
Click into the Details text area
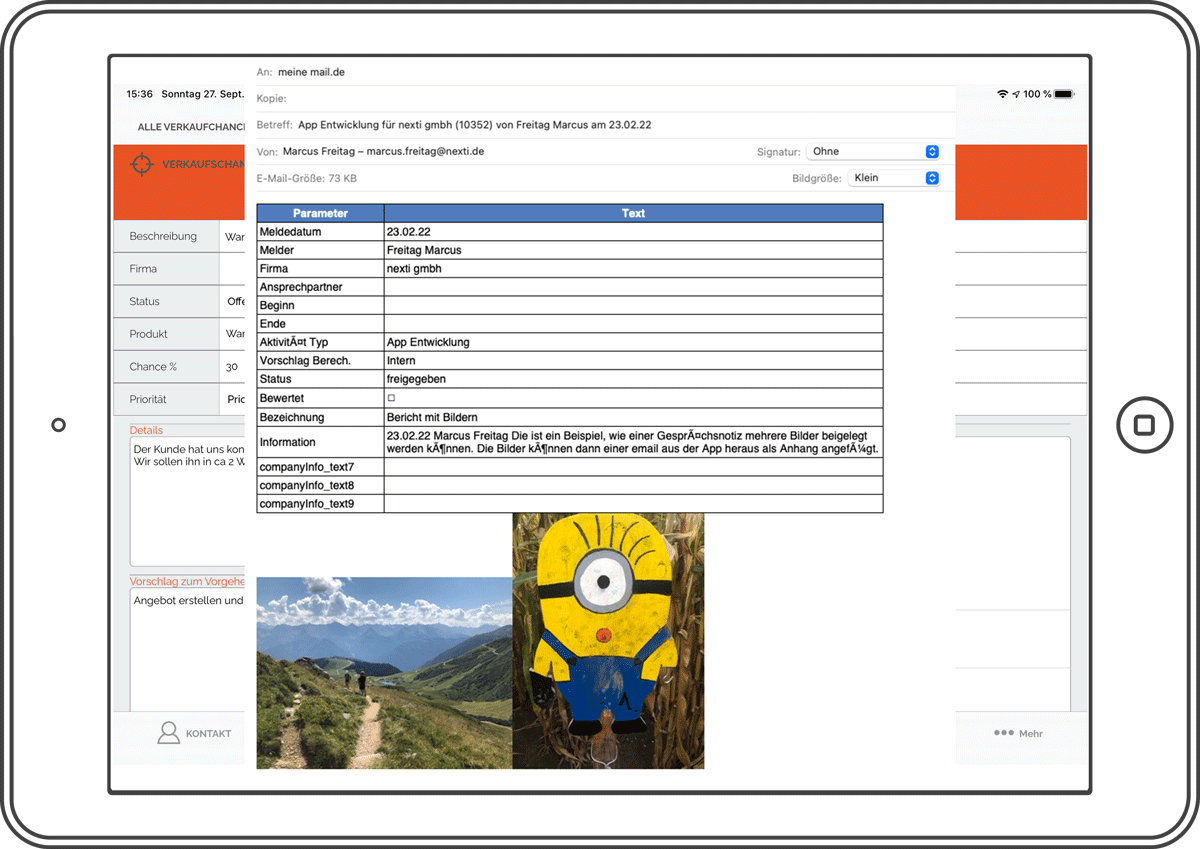187,500
